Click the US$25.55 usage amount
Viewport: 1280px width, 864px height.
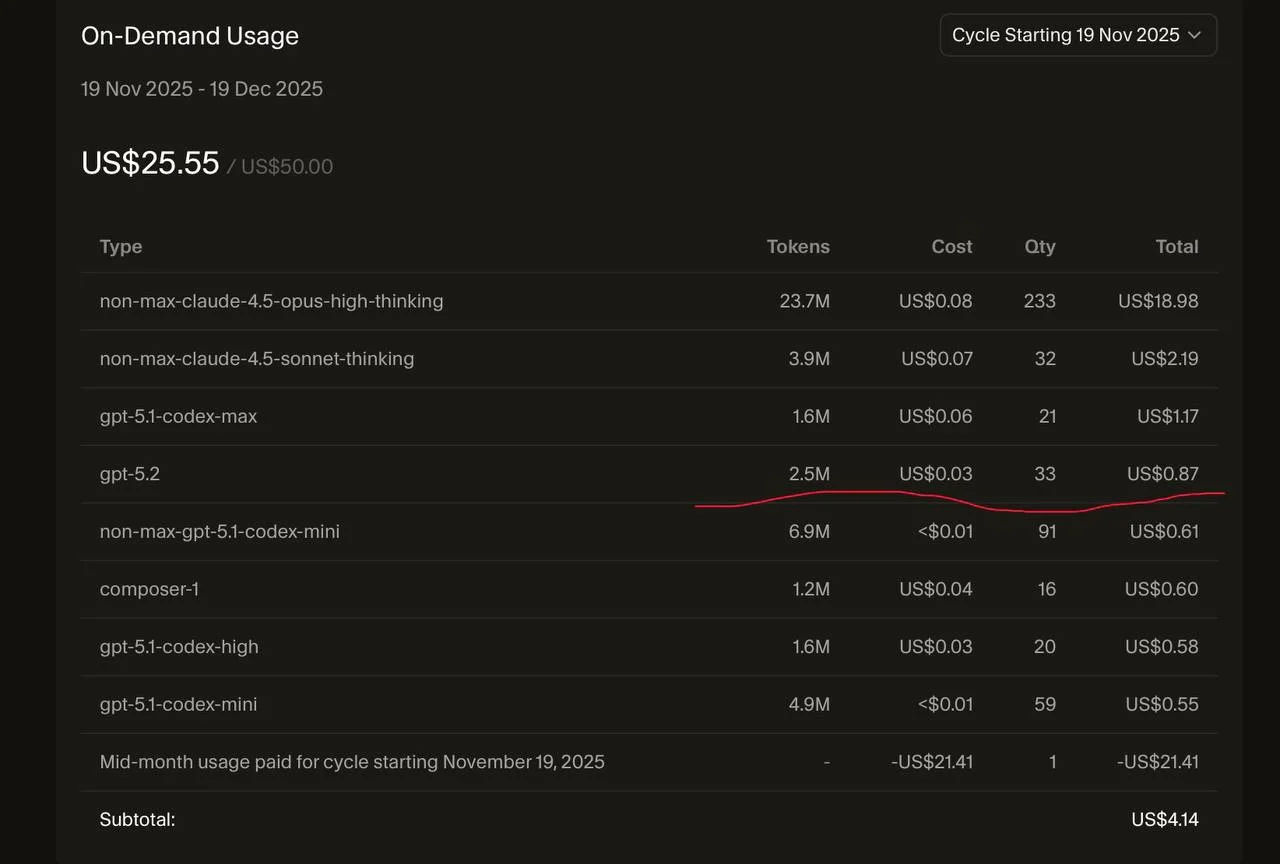[x=150, y=163]
